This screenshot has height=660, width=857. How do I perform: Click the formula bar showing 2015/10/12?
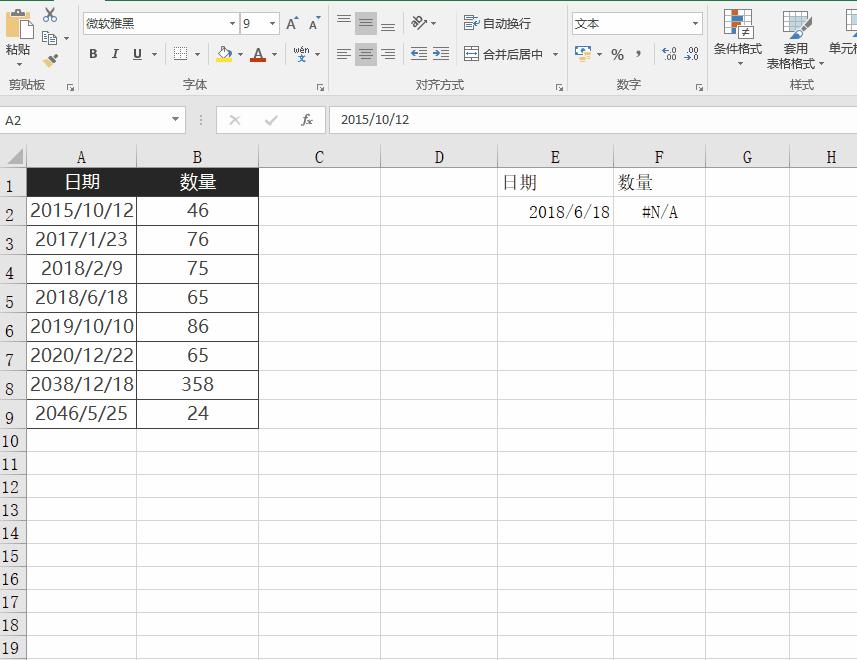point(593,120)
